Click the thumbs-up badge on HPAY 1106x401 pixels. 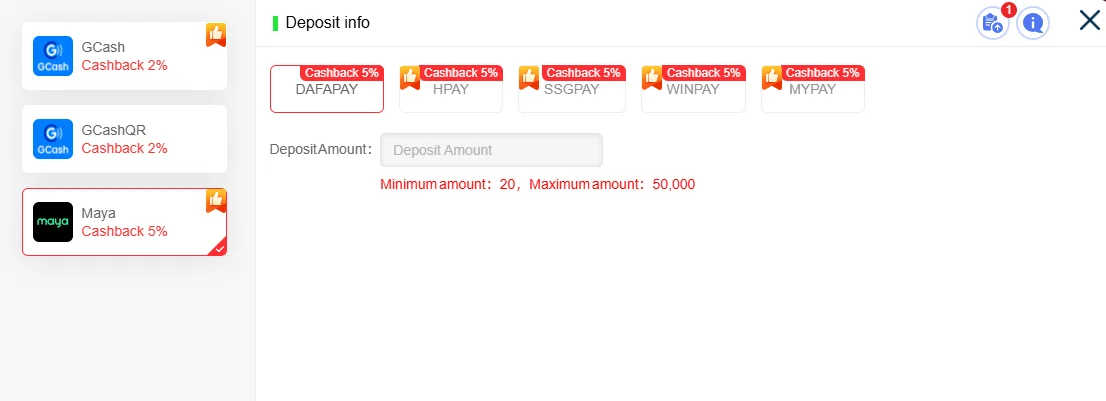pos(410,78)
